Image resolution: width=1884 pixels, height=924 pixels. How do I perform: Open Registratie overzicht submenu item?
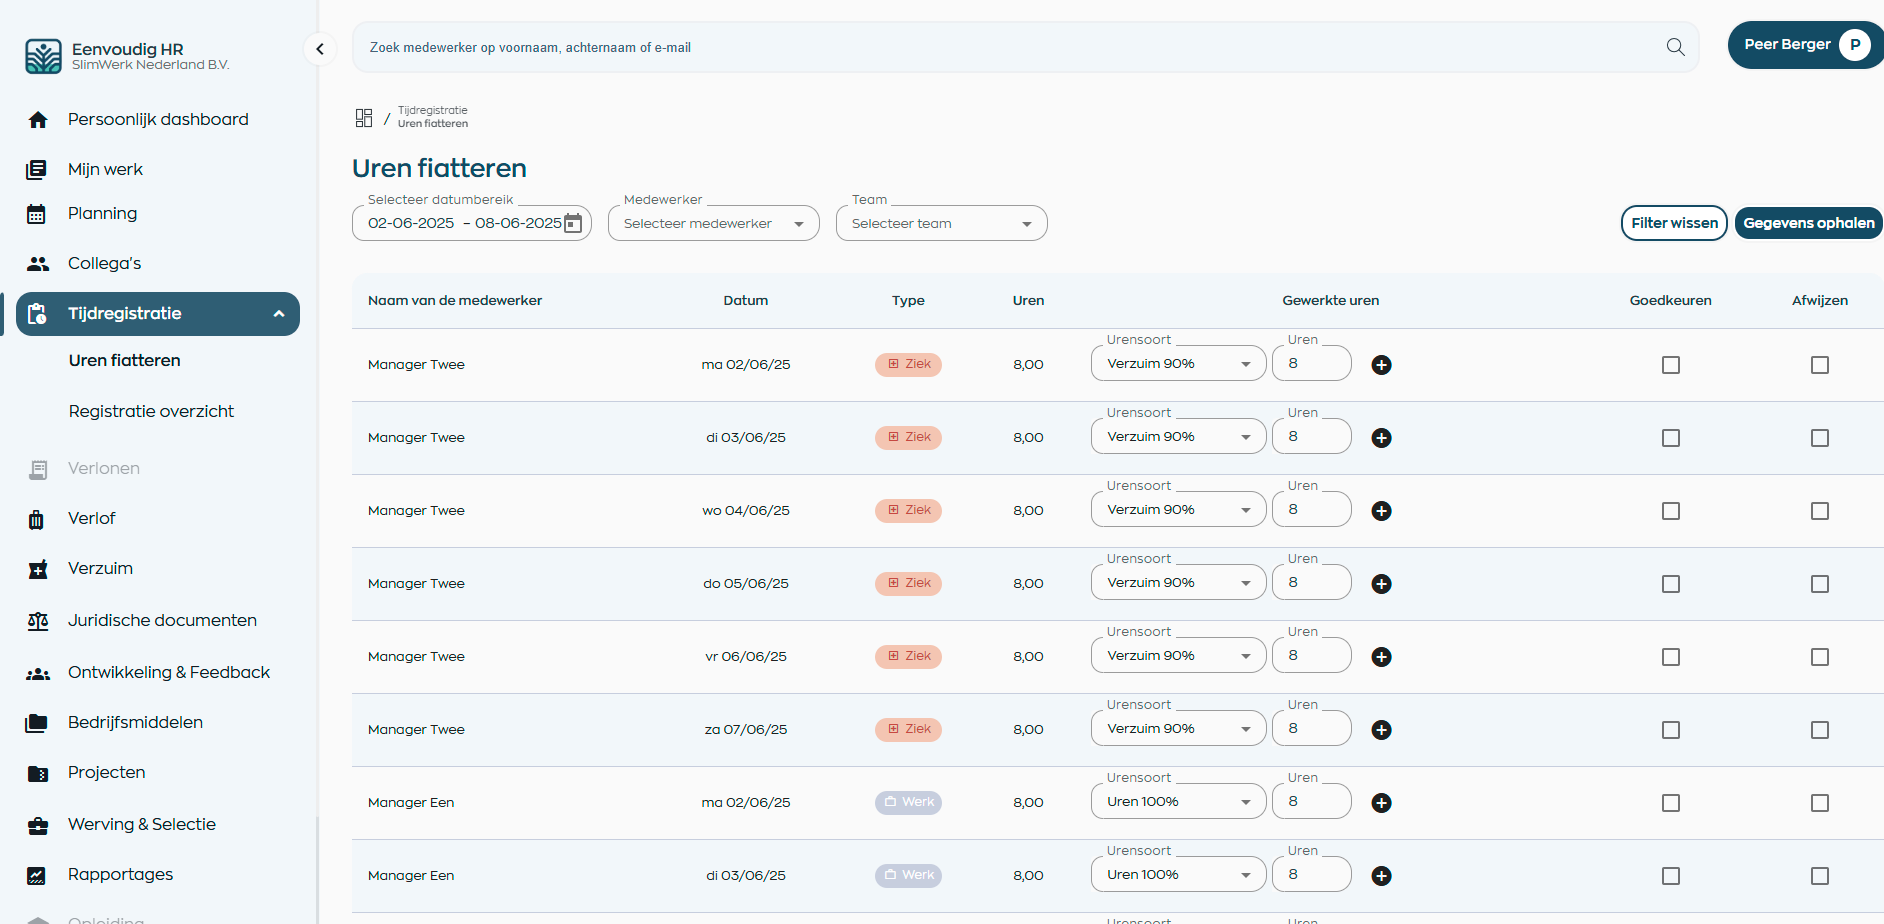151,411
